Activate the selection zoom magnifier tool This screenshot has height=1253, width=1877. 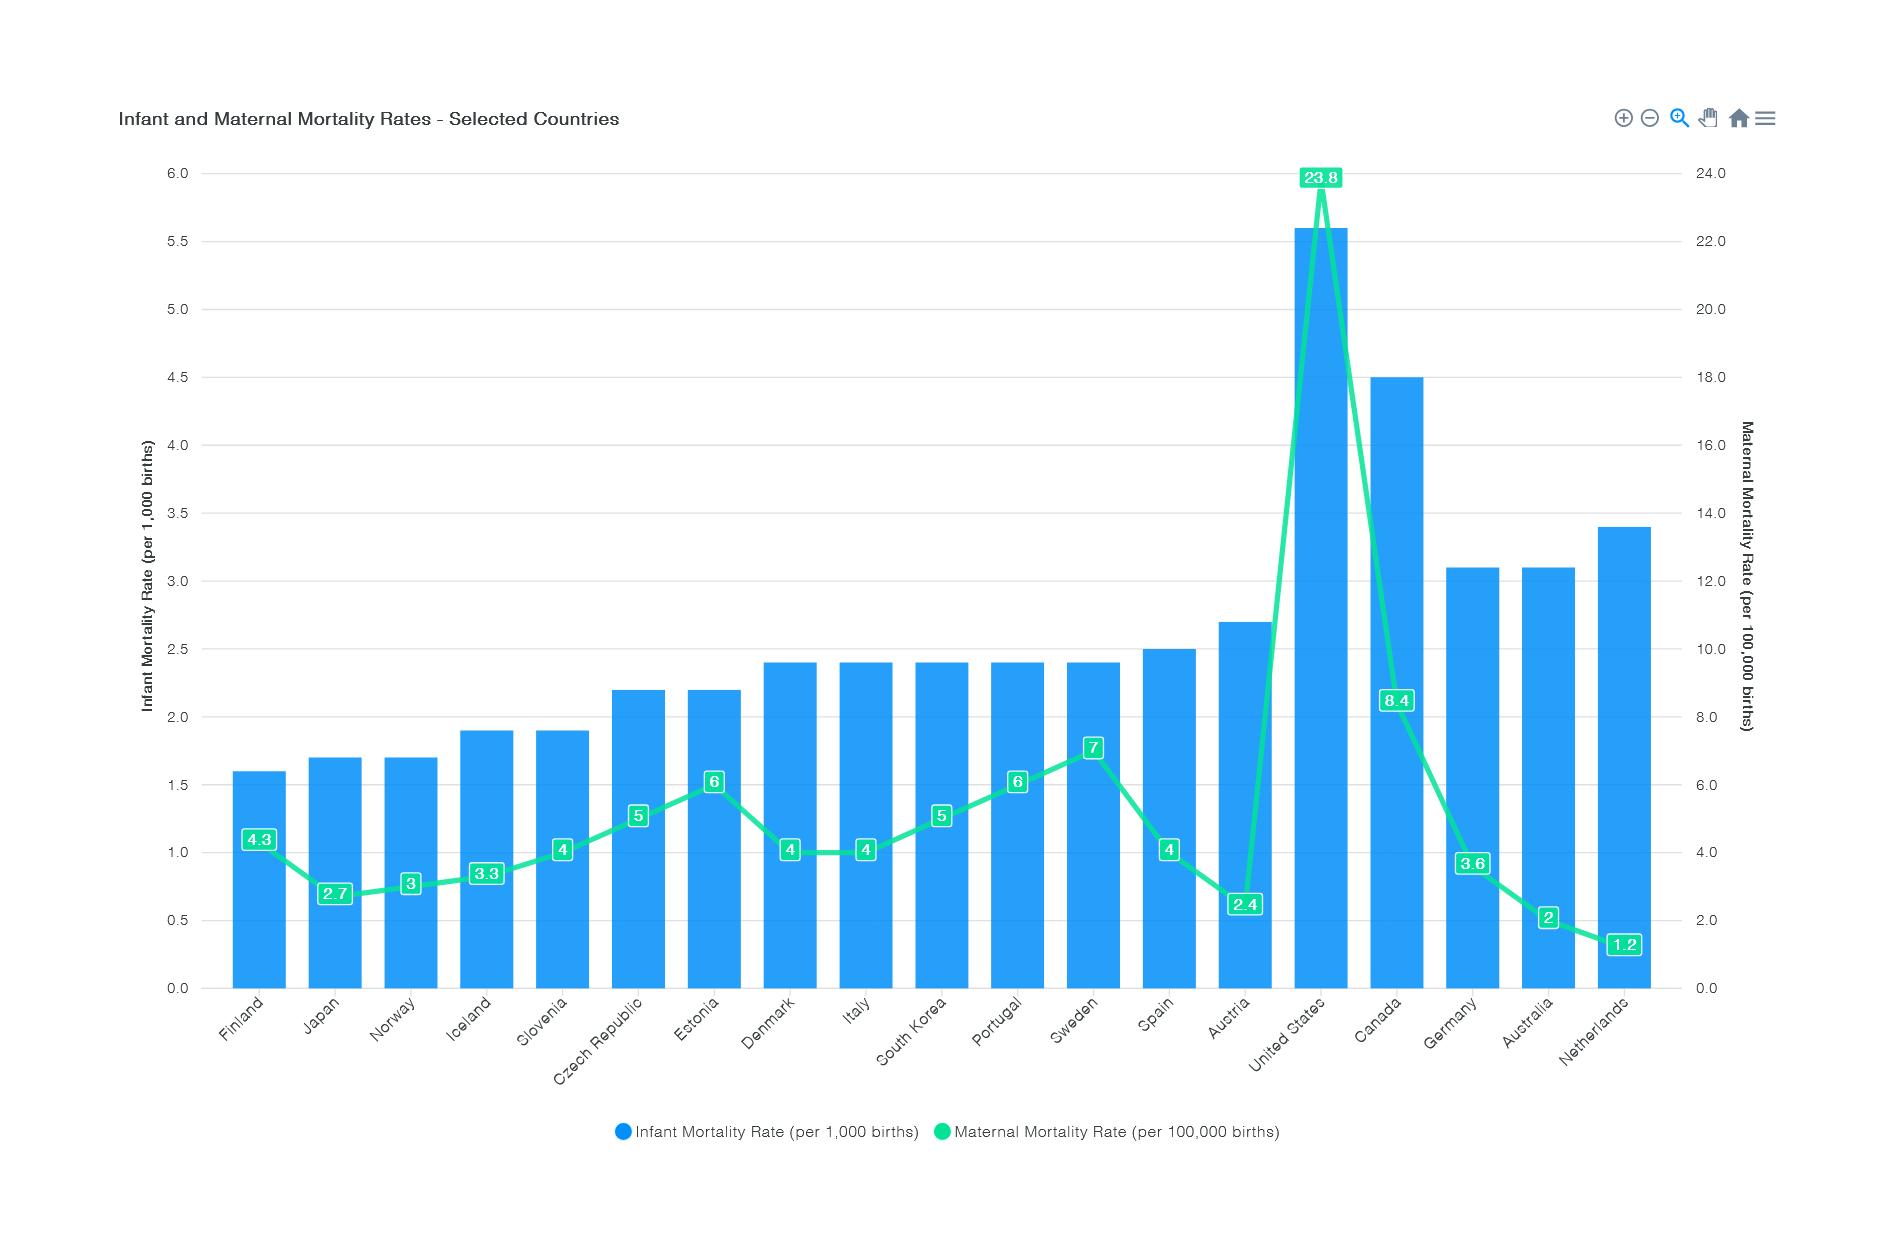[x=1679, y=118]
